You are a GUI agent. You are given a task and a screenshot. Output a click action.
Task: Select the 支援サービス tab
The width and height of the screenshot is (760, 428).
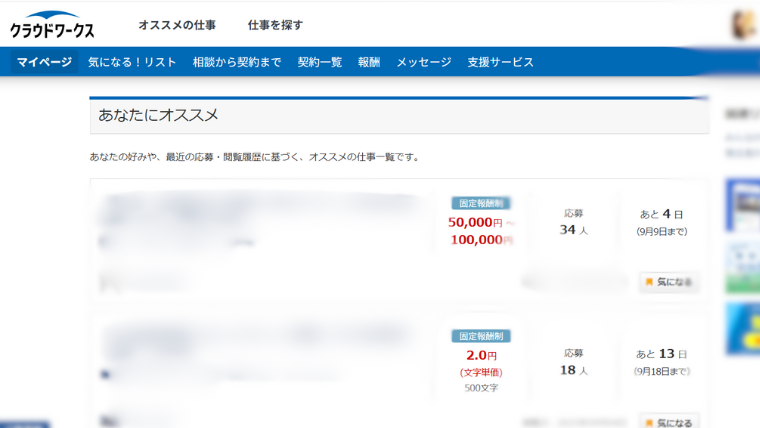[500, 62]
